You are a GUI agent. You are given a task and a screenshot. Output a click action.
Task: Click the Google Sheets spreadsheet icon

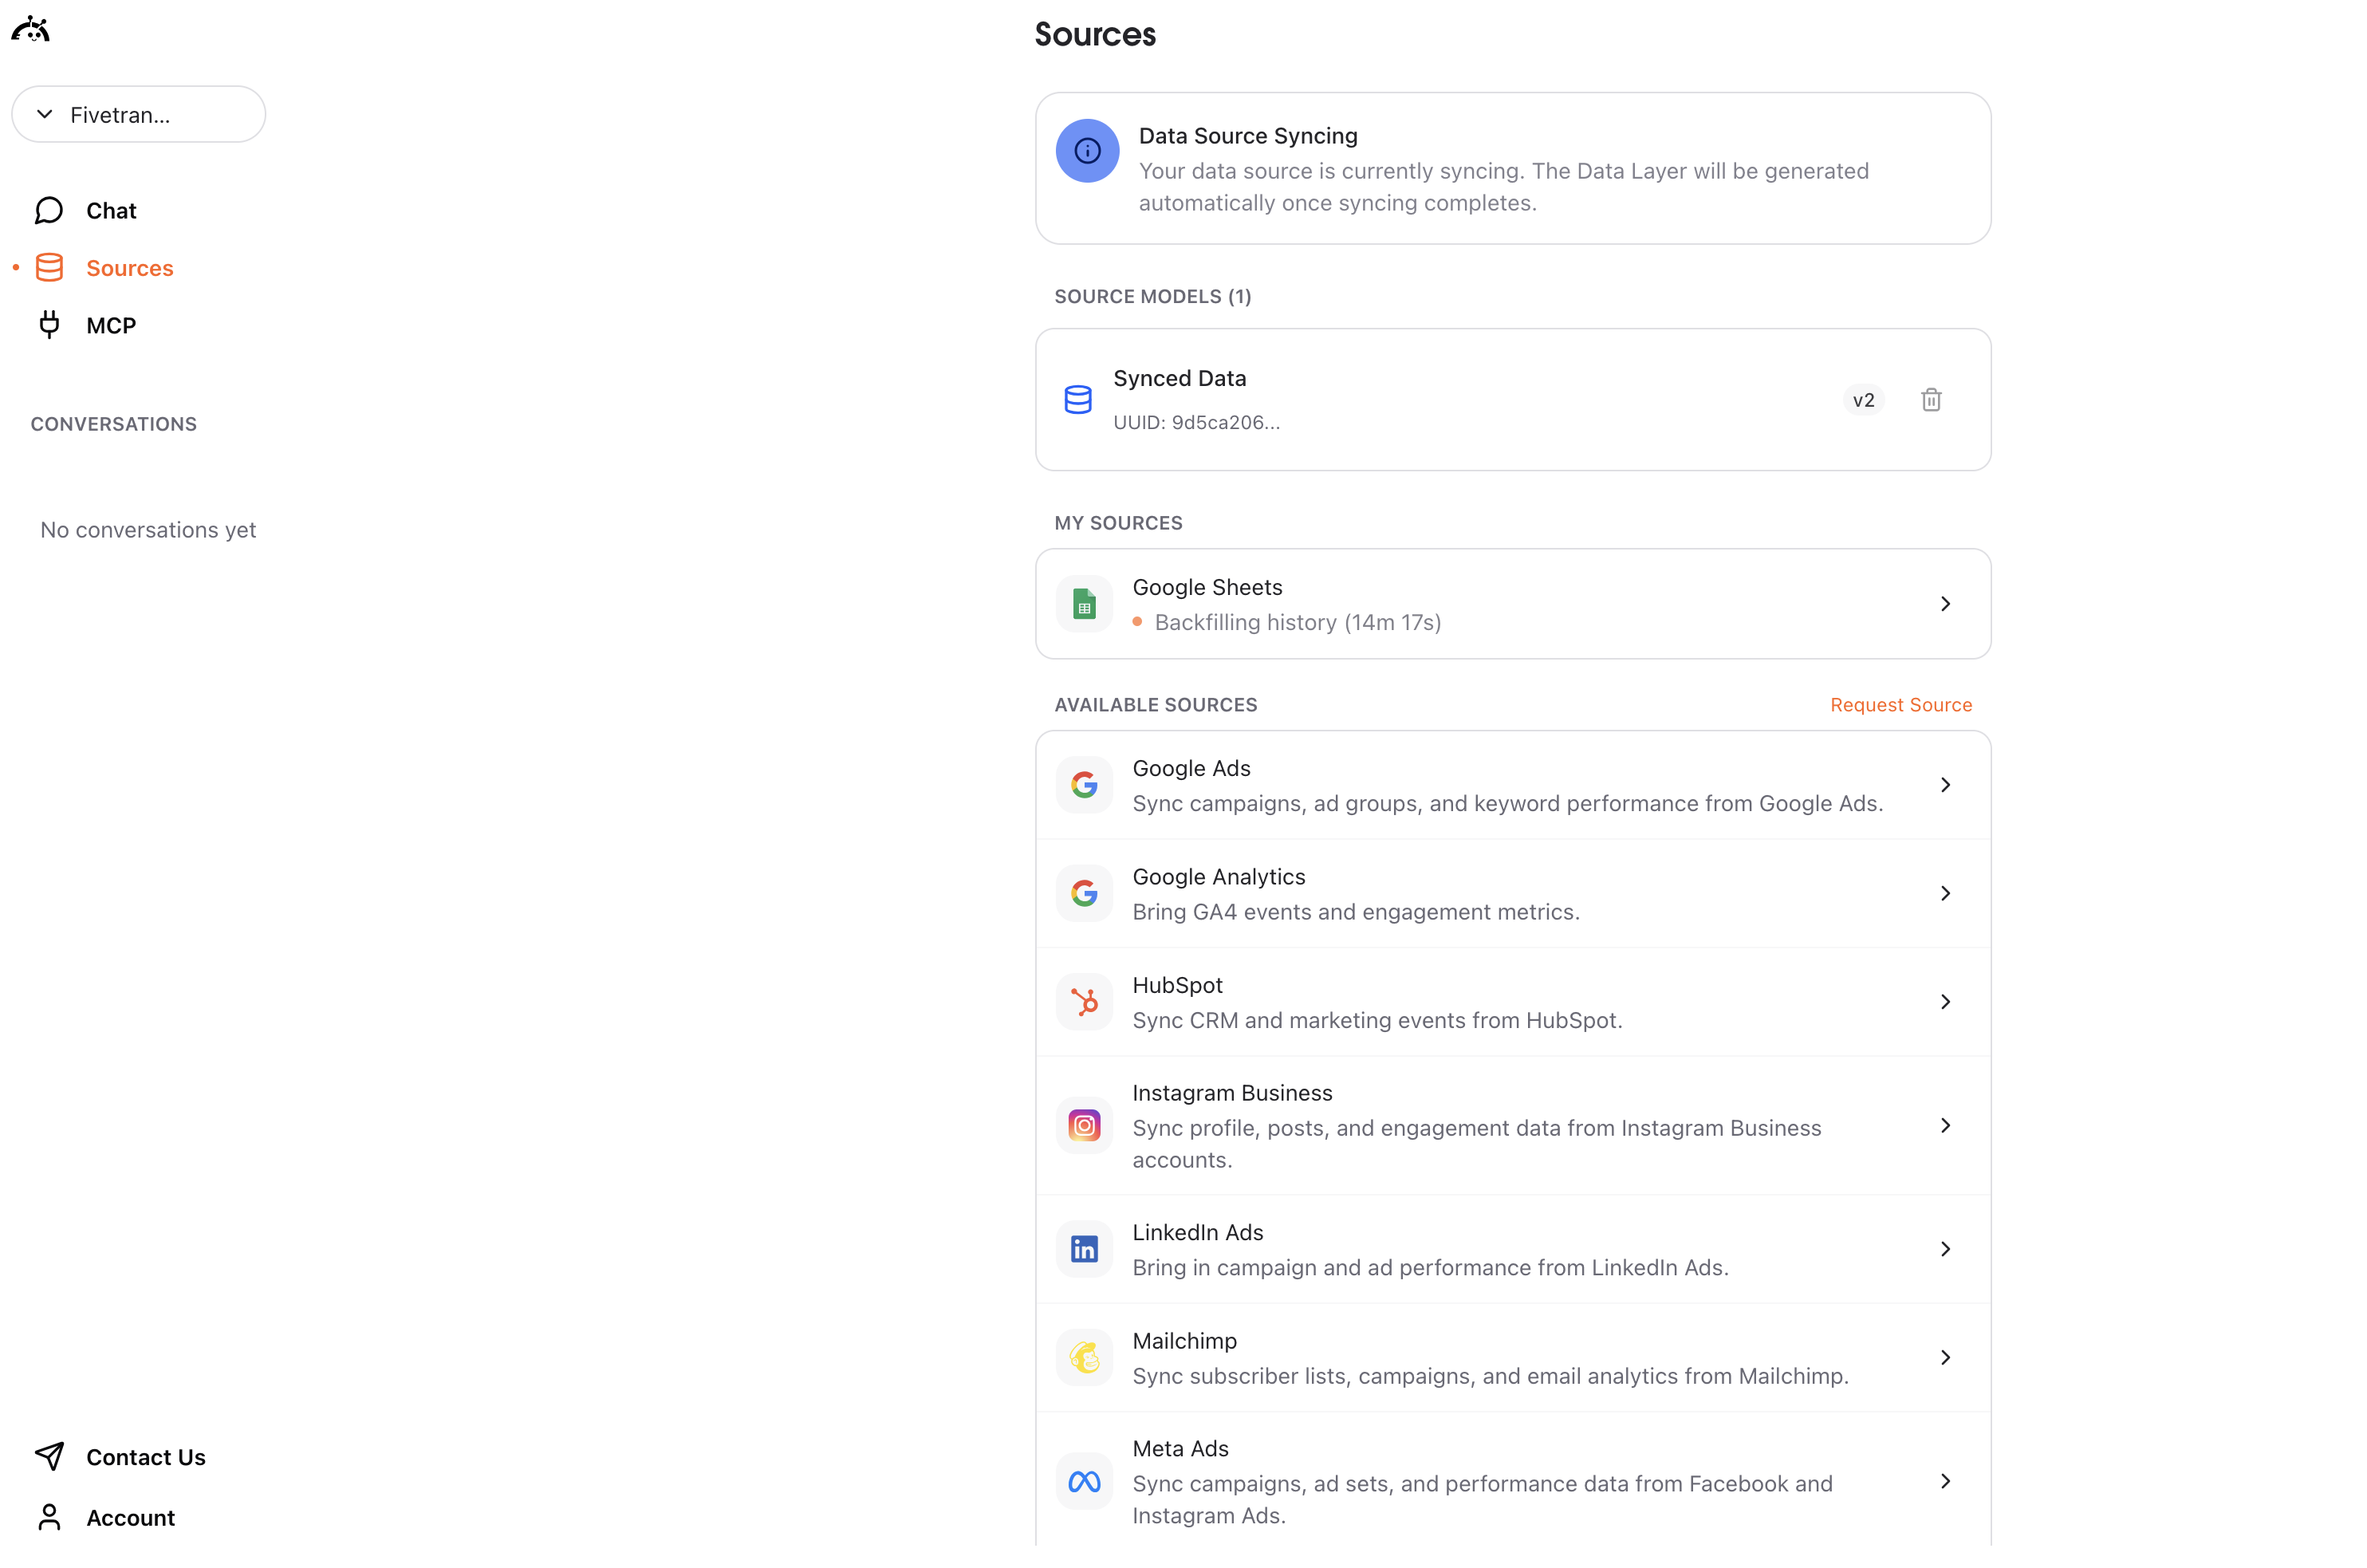pos(1084,603)
